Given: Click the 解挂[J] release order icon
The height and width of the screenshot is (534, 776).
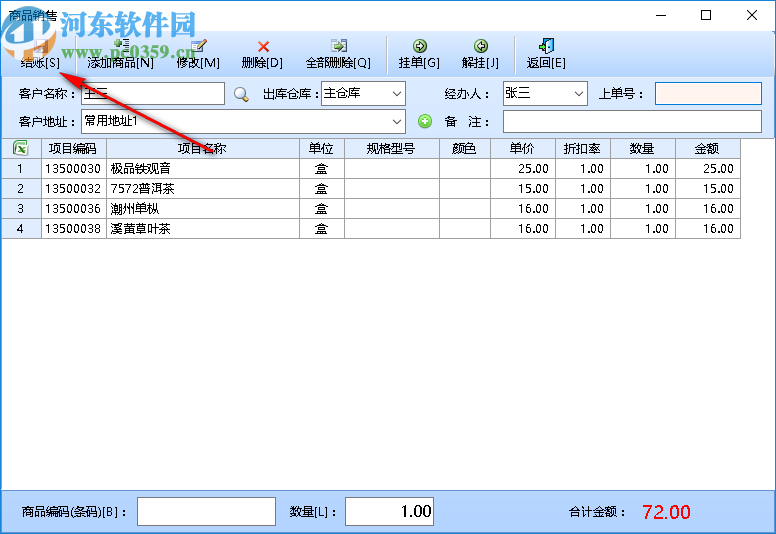Looking at the screenshot, I should tap(481, 46).
